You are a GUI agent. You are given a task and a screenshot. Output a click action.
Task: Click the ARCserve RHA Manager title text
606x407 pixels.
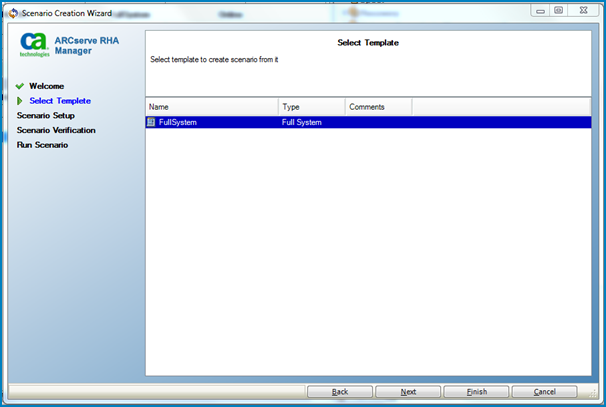87,46
